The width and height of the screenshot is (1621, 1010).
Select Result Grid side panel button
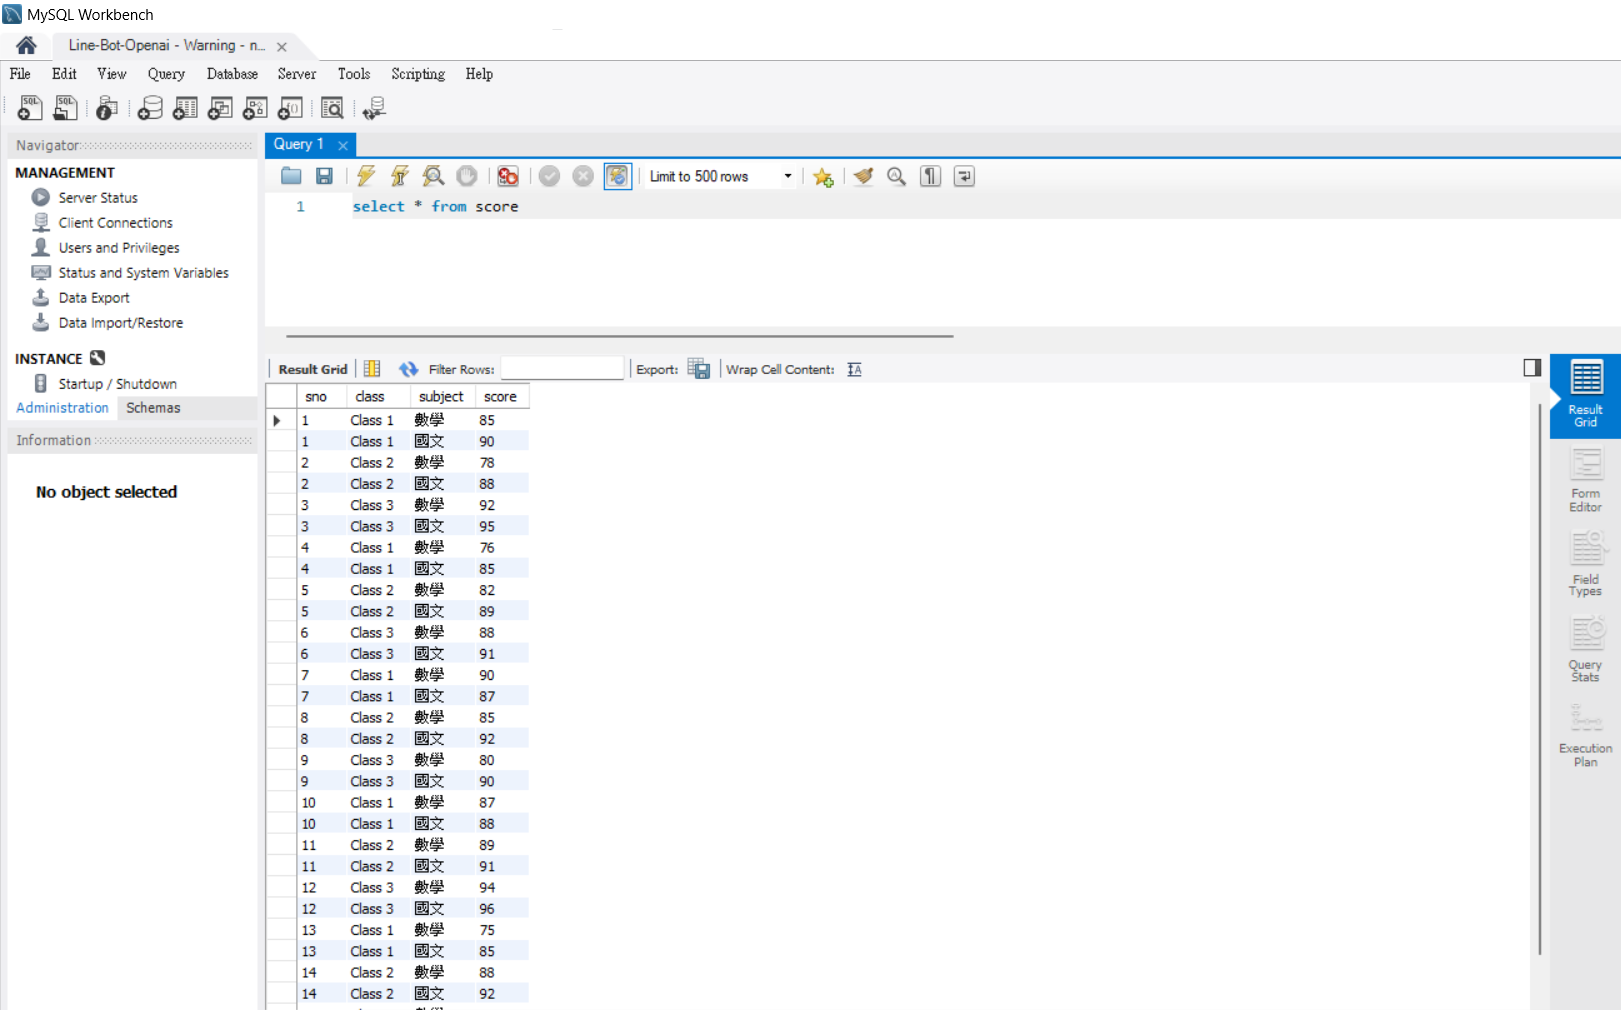pyautogui.click(x=1585, y=395)
